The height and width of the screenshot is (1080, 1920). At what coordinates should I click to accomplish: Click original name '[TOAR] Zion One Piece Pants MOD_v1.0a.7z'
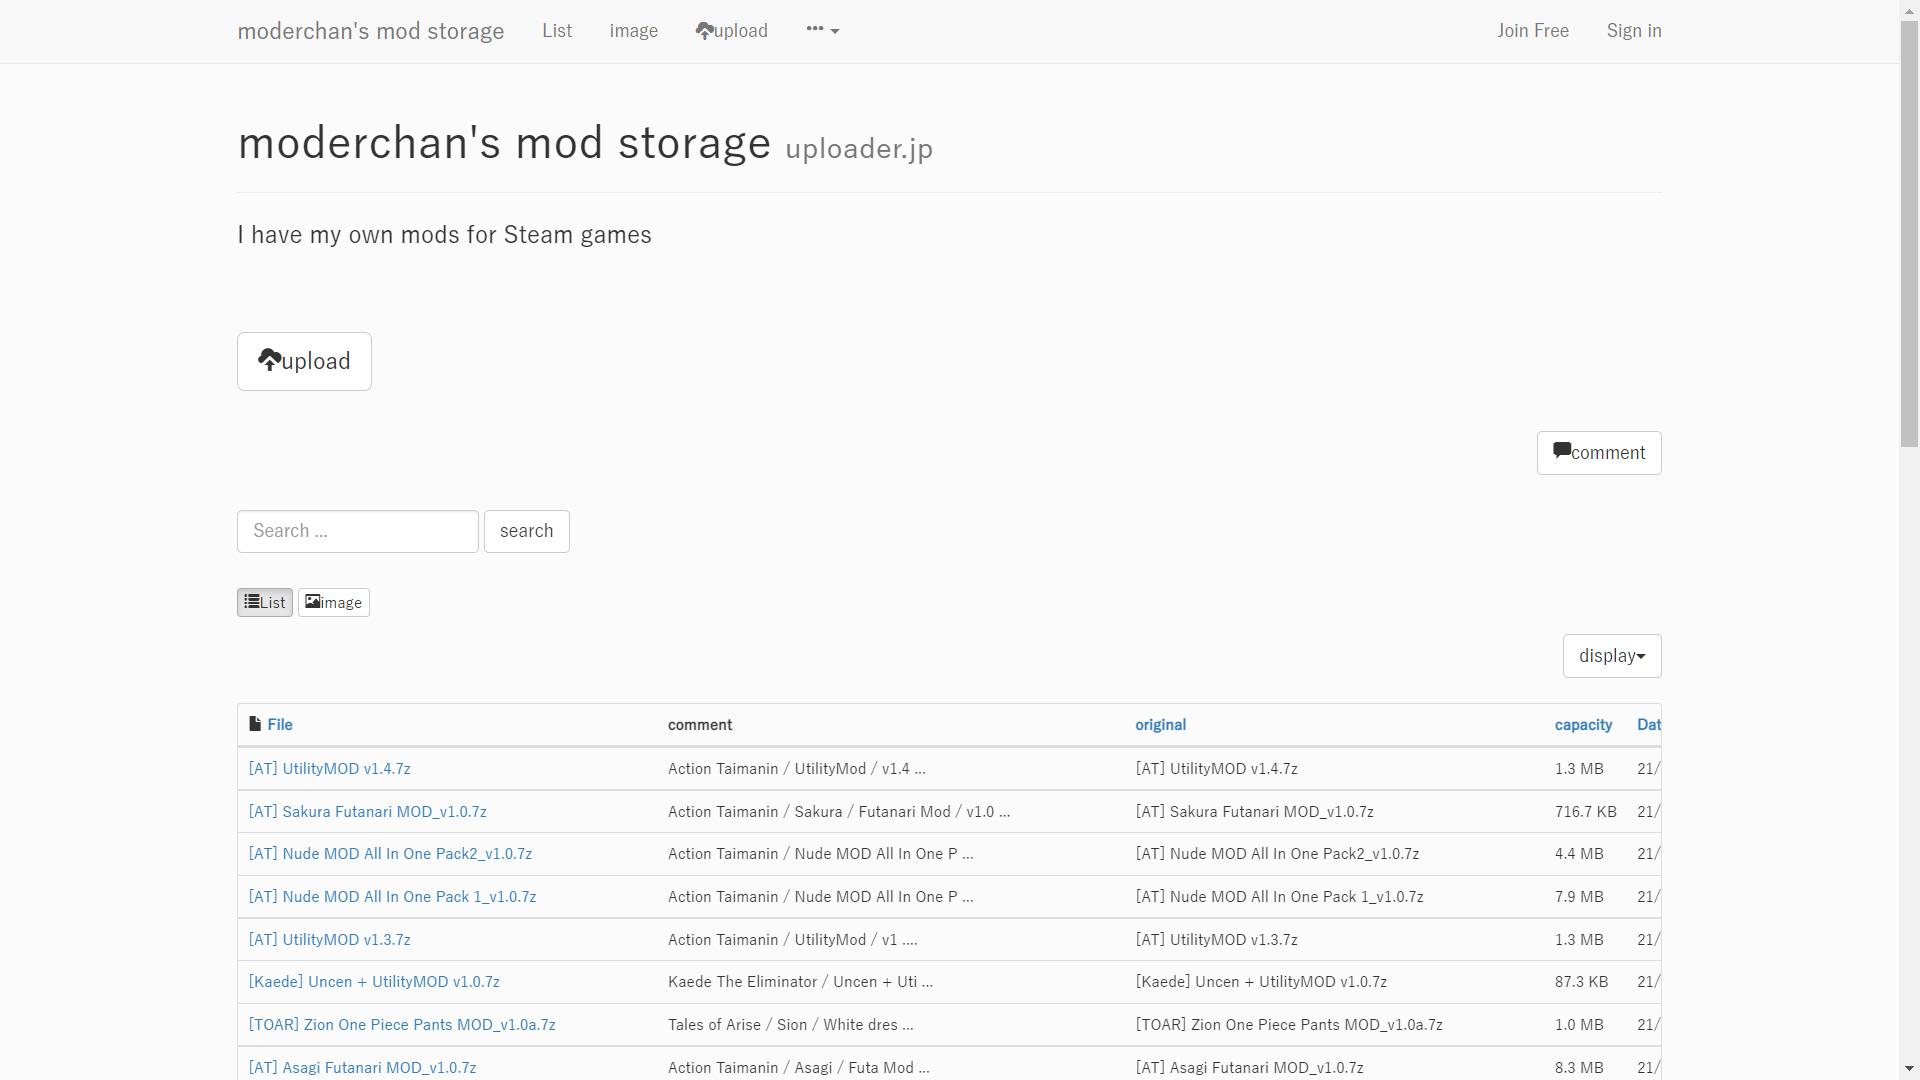click(1289, 1025)
